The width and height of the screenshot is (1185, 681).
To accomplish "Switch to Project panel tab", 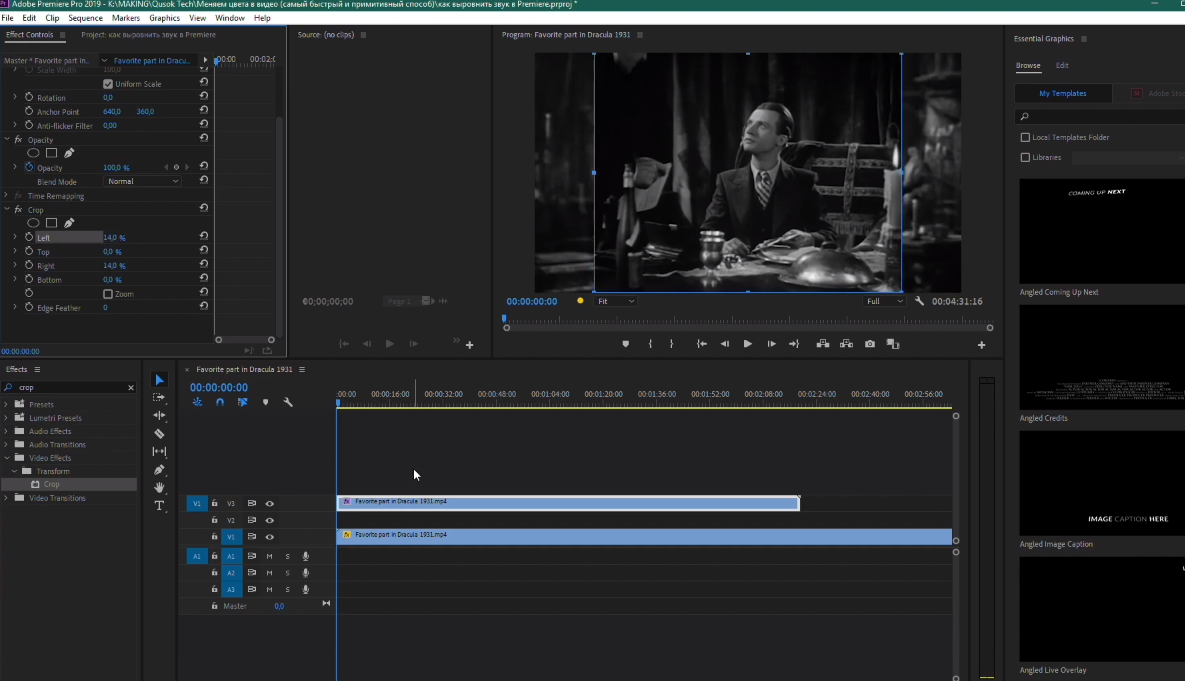I will [148, 35].
